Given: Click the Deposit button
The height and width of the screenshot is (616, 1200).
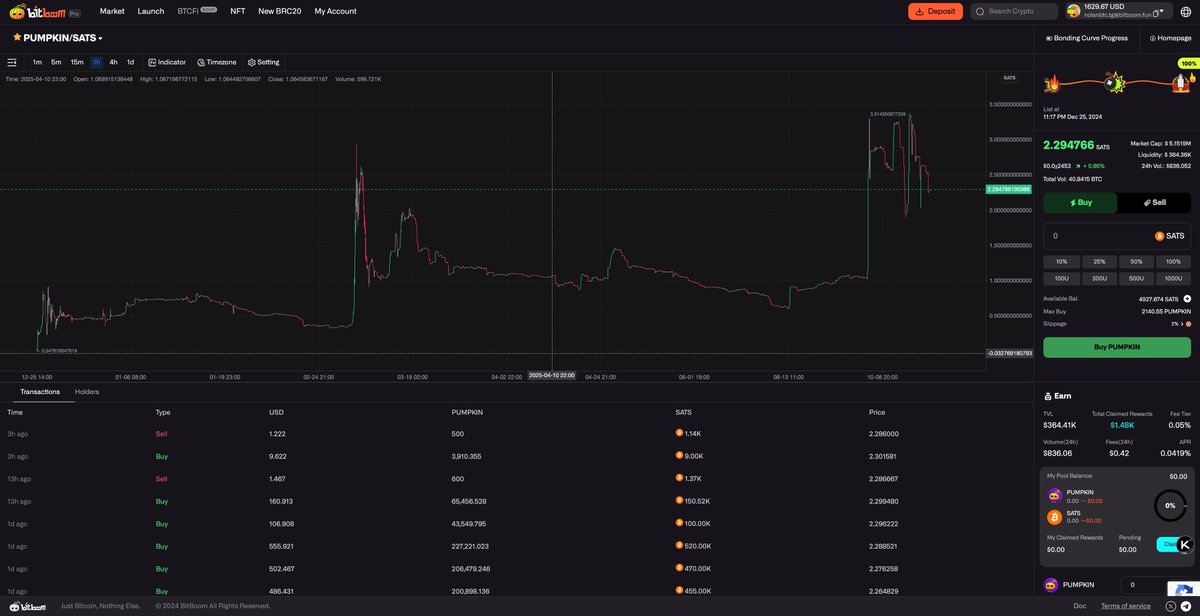Looking at the screenshot, I should coord(935,11).
